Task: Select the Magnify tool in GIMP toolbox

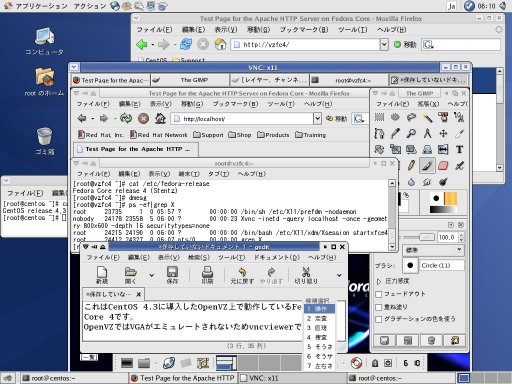Action: click(411, 133)
